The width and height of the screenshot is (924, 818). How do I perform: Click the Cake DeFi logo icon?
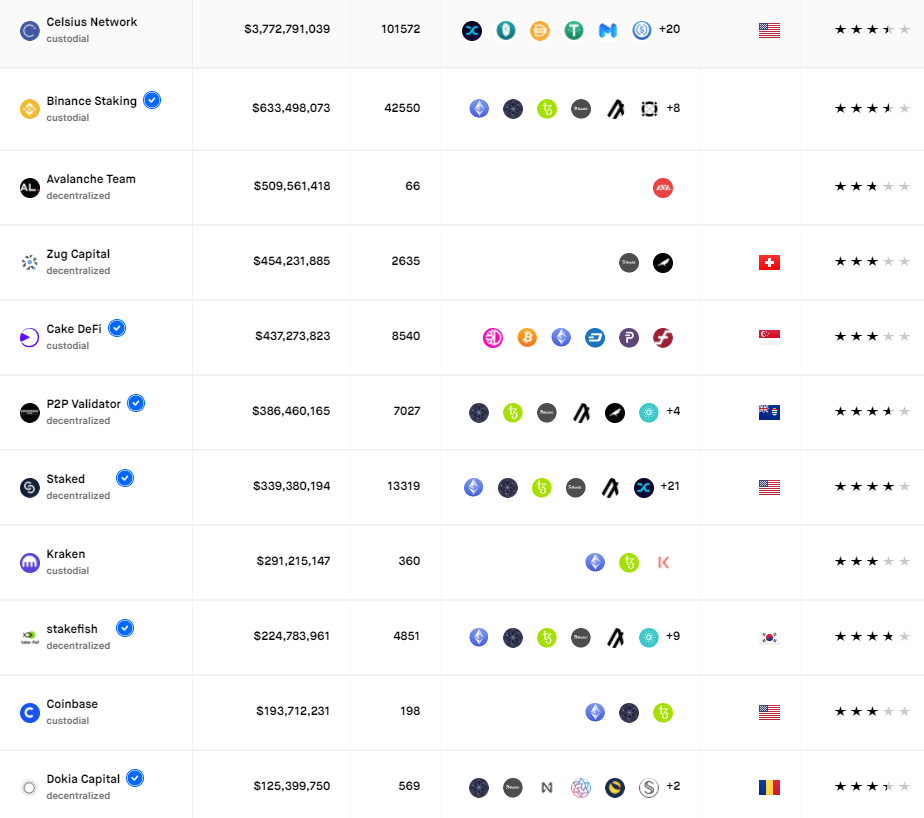29,338
